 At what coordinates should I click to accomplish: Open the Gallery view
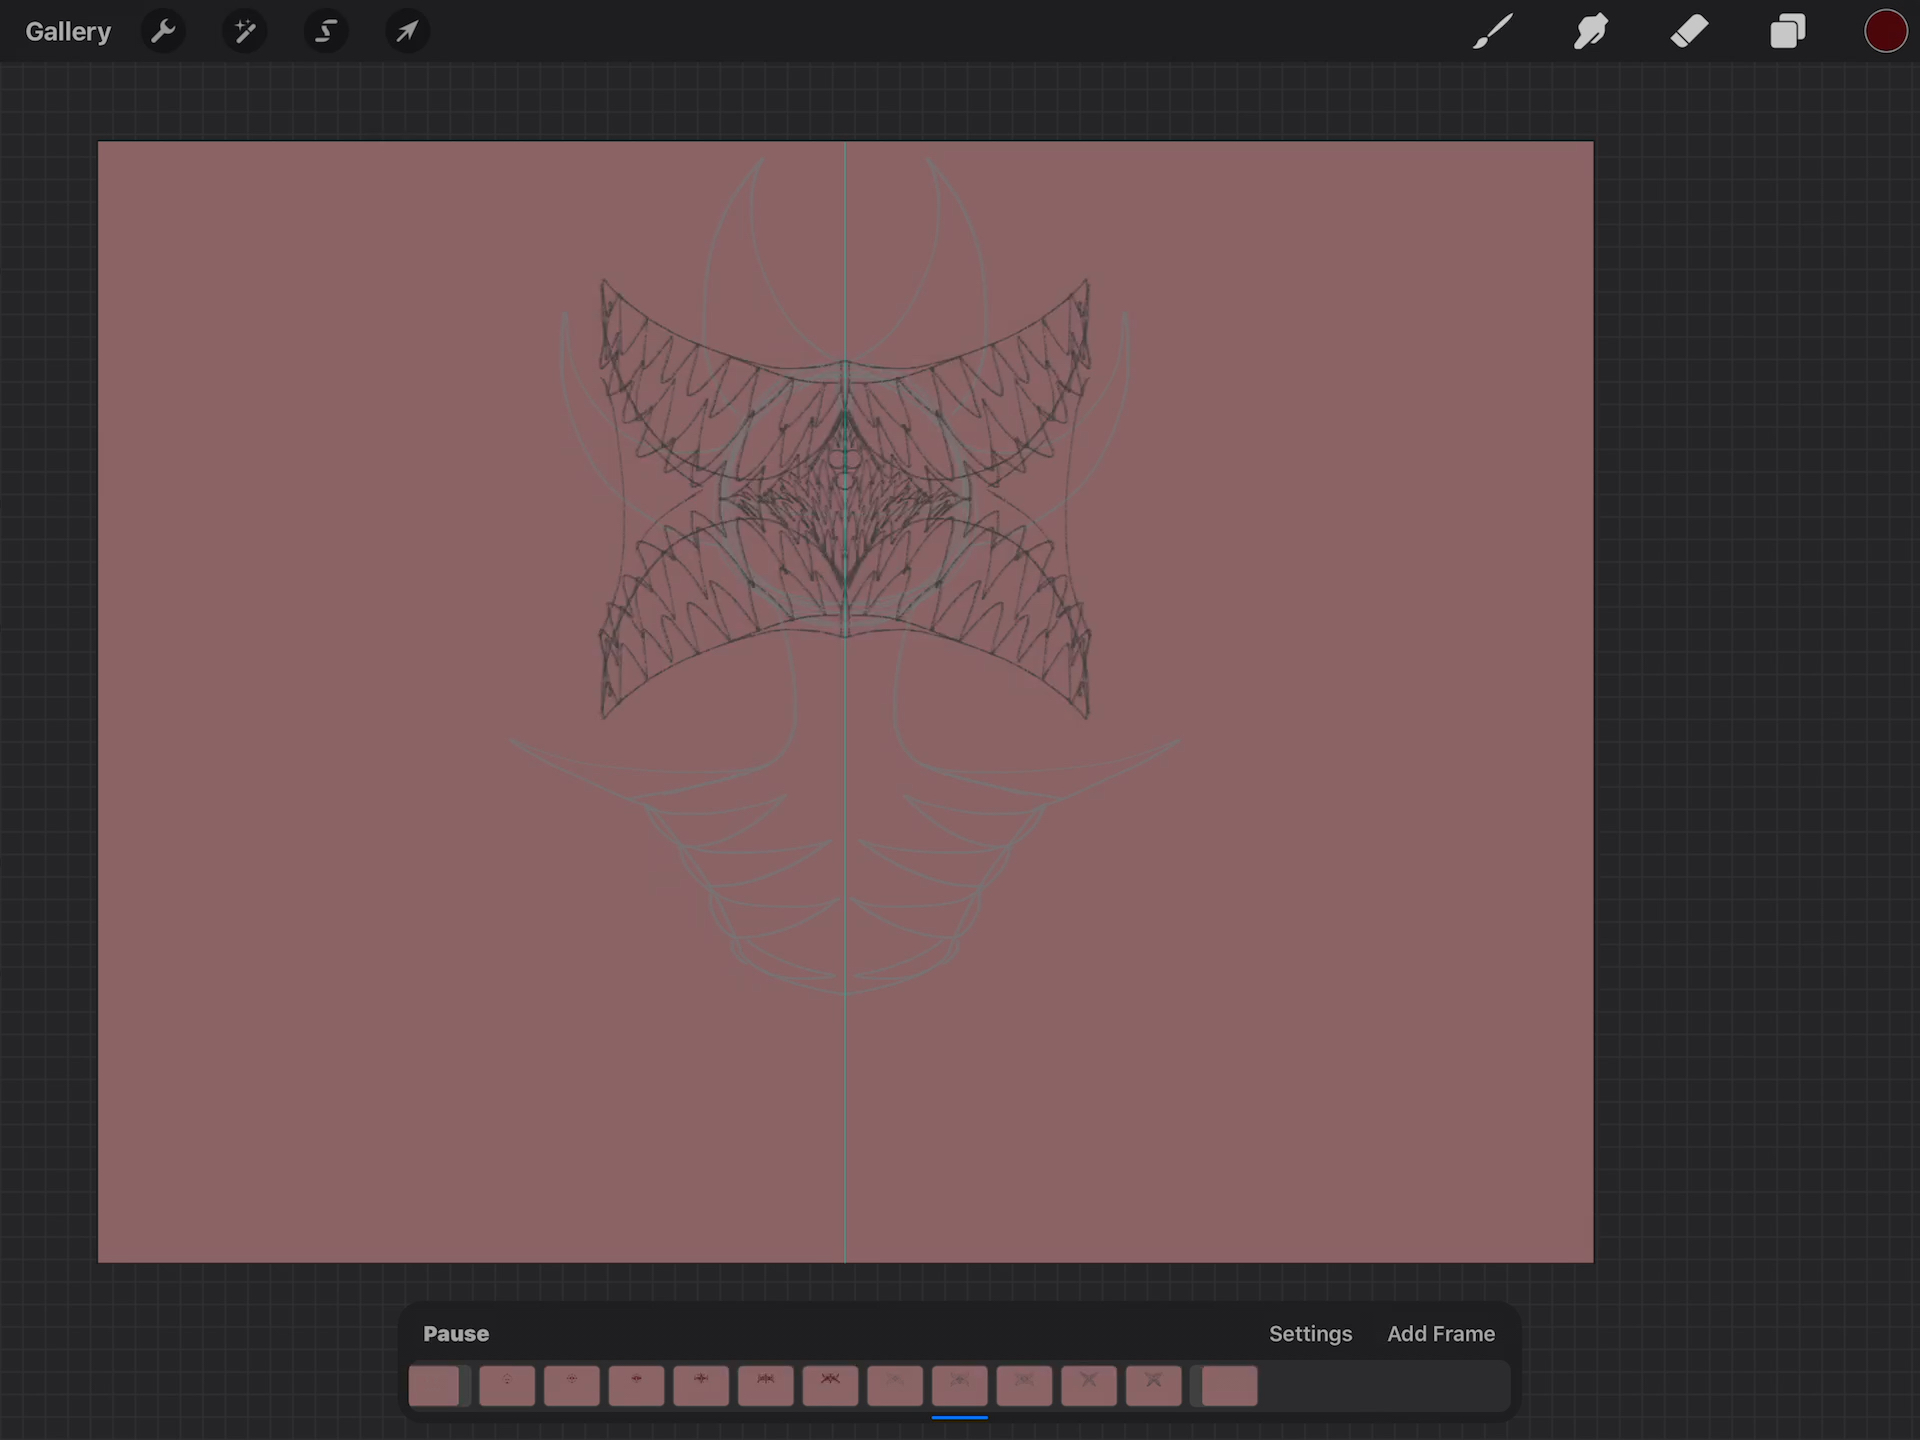click(68, 32)
